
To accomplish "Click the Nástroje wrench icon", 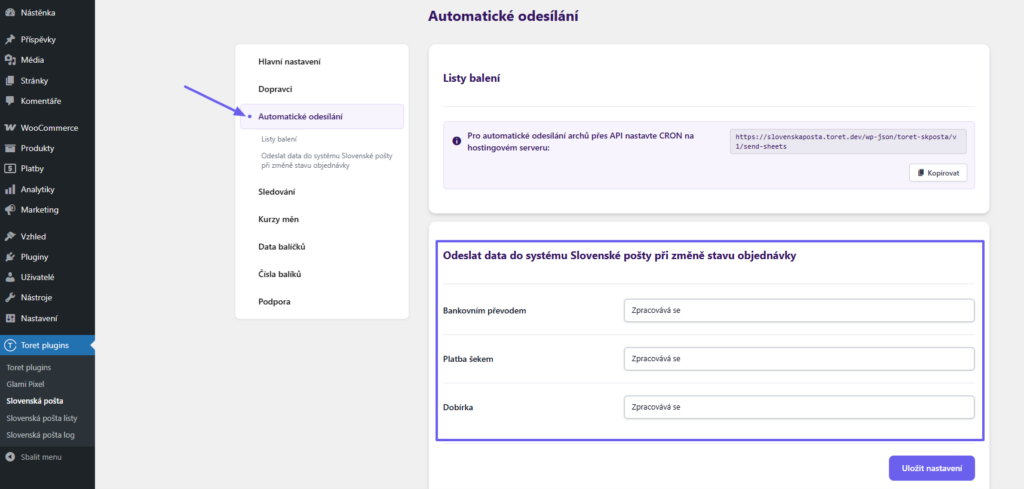I will pyautogui.click(x=10, y=298).
